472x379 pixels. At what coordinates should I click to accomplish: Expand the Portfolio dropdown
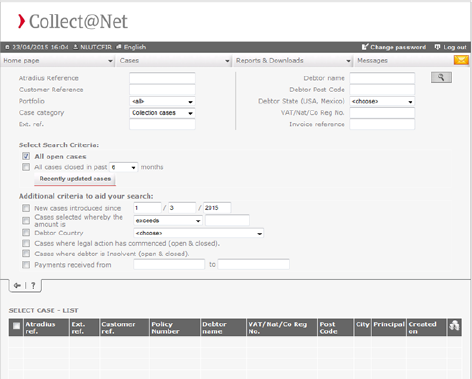point(162,101)
